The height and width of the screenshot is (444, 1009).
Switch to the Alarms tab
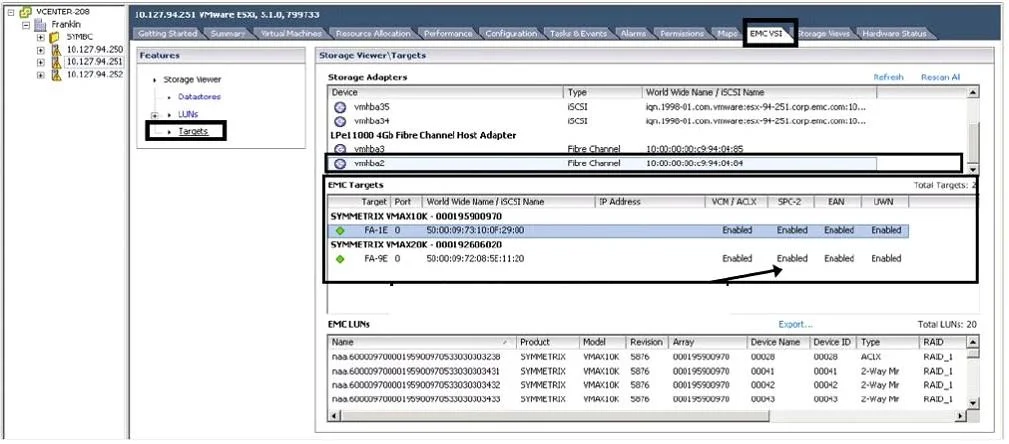tap(633, 33)
